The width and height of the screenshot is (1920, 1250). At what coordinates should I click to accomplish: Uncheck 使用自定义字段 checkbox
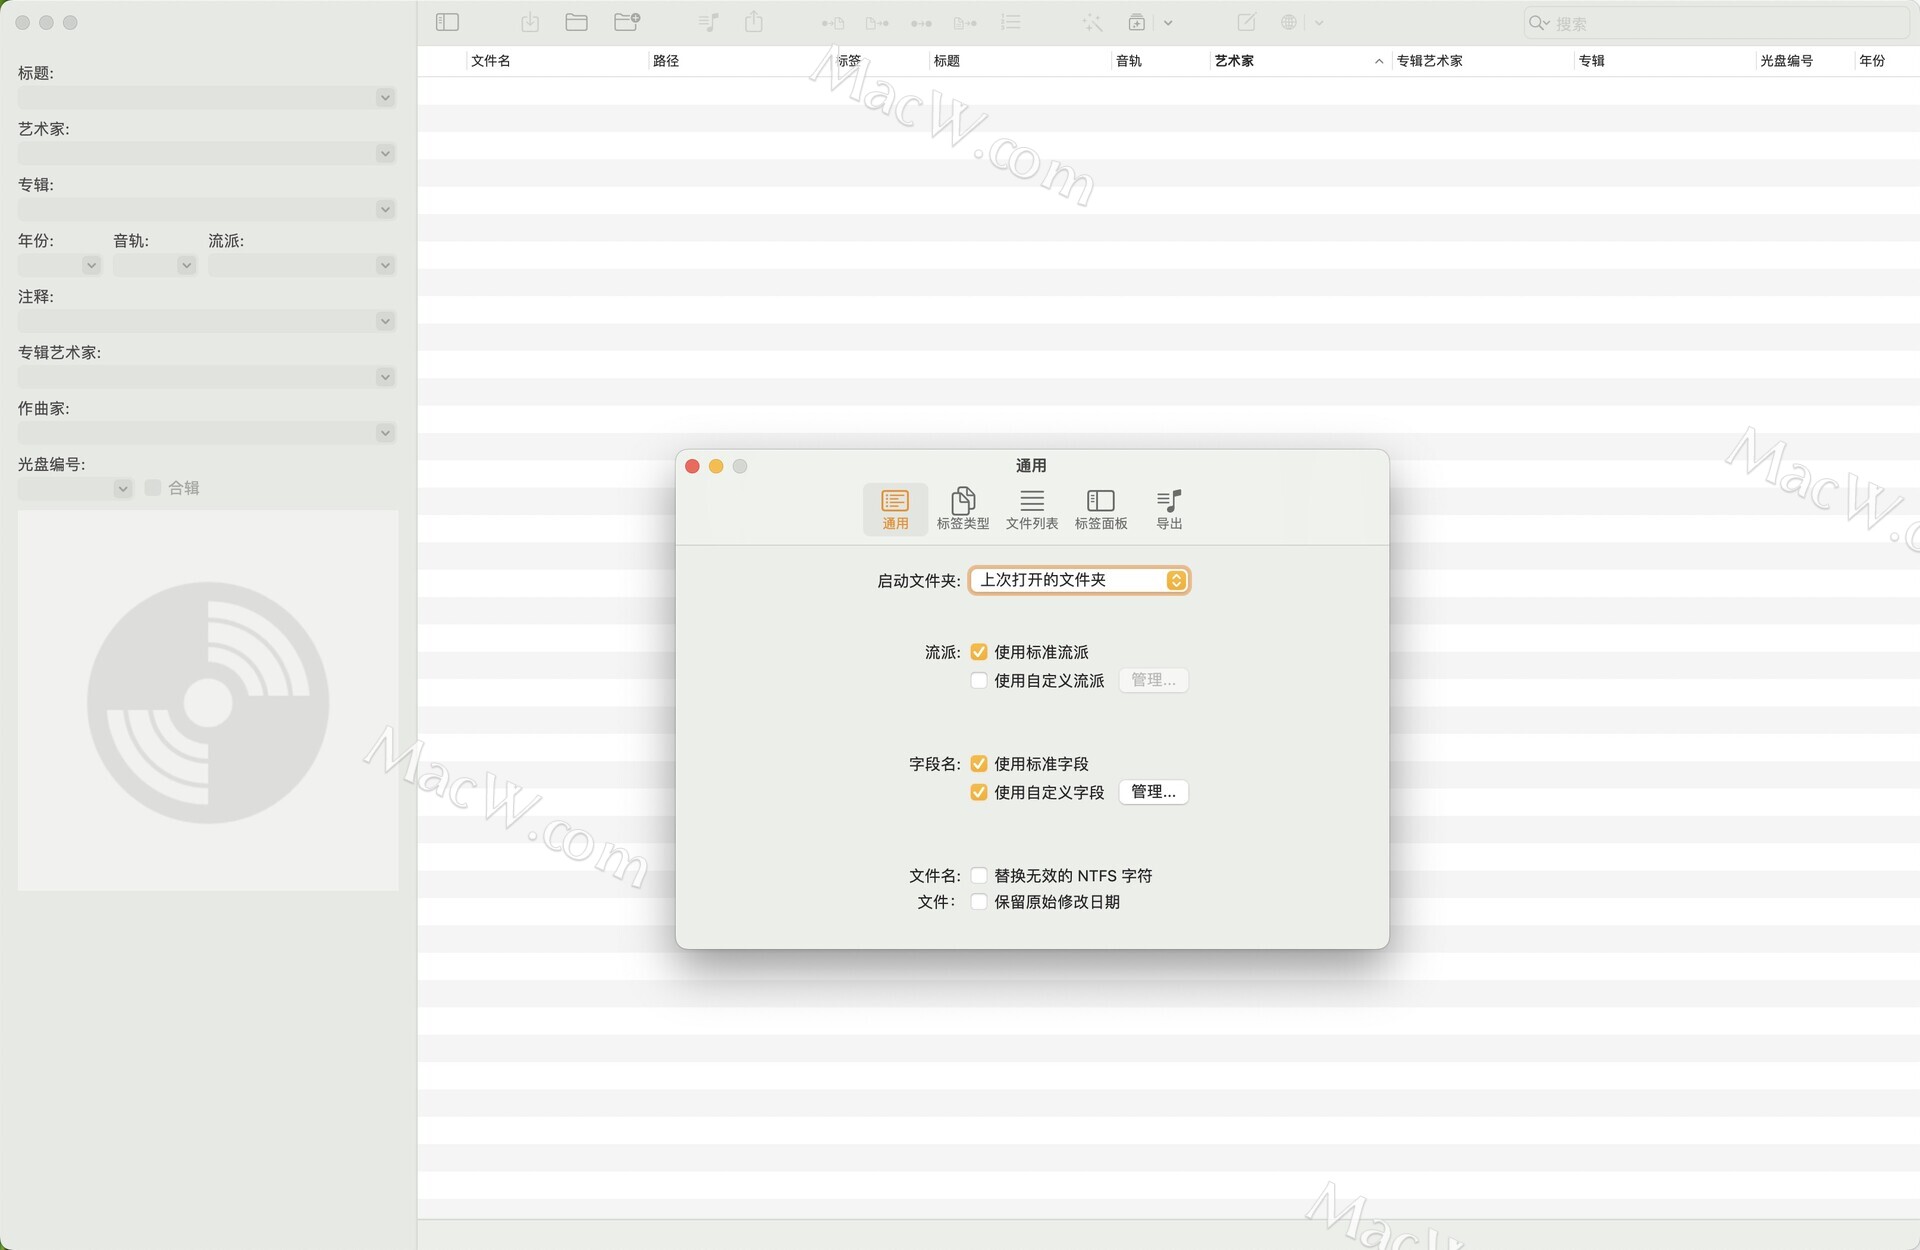[x=979, y=792]
